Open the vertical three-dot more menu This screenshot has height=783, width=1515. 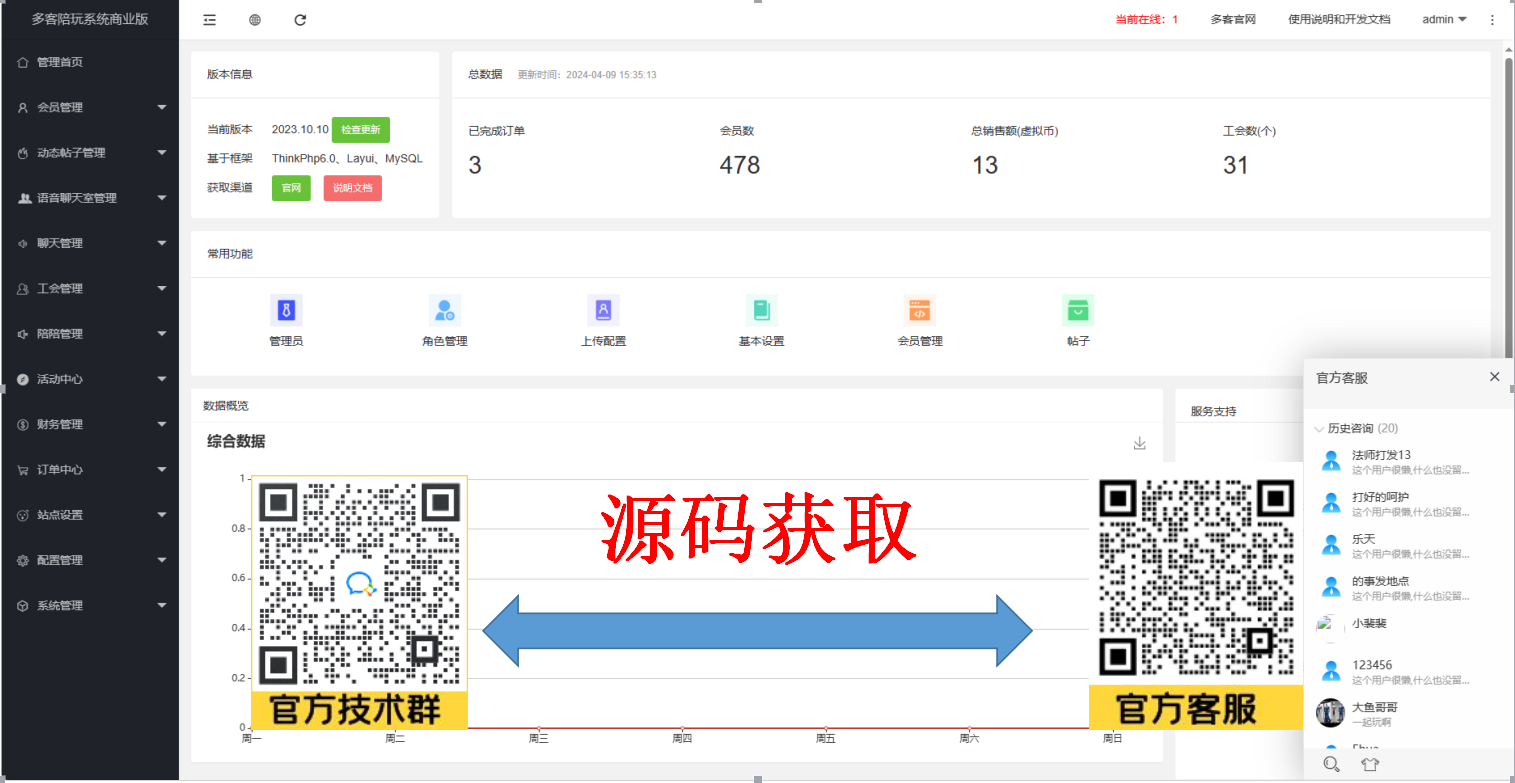pyautogui.click(x=1492, y=19)
